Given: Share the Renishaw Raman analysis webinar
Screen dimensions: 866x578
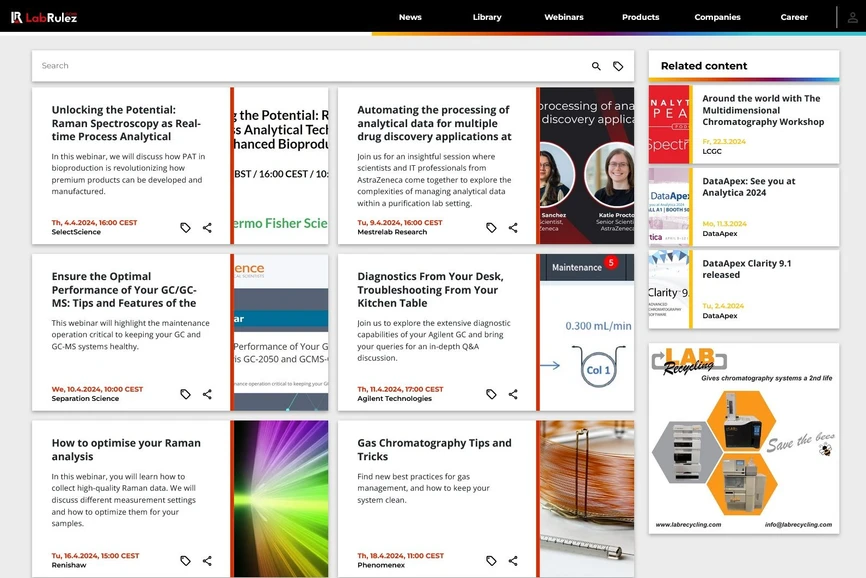Looking at the screenshot, I should [x=207, y=561].
